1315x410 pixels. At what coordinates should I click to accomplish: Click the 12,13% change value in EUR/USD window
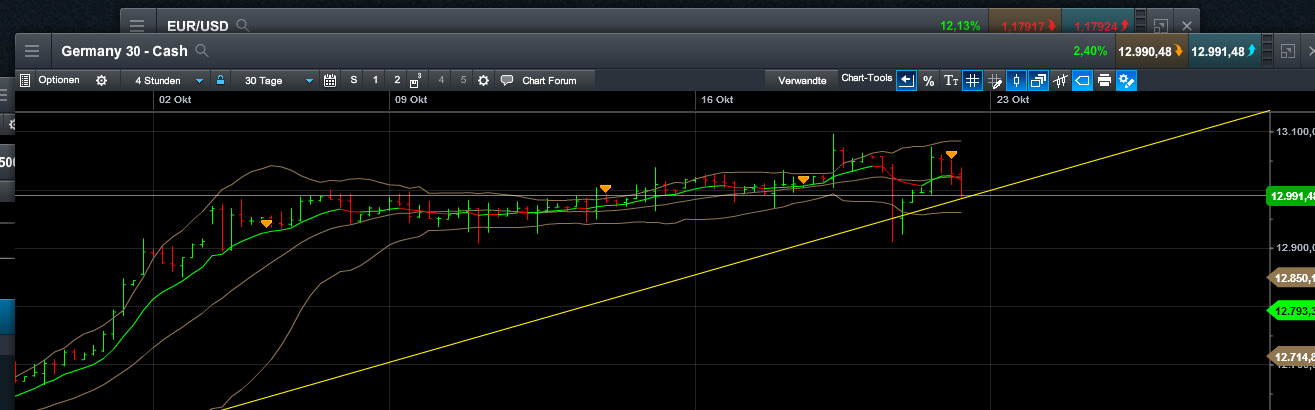[960, 25]
